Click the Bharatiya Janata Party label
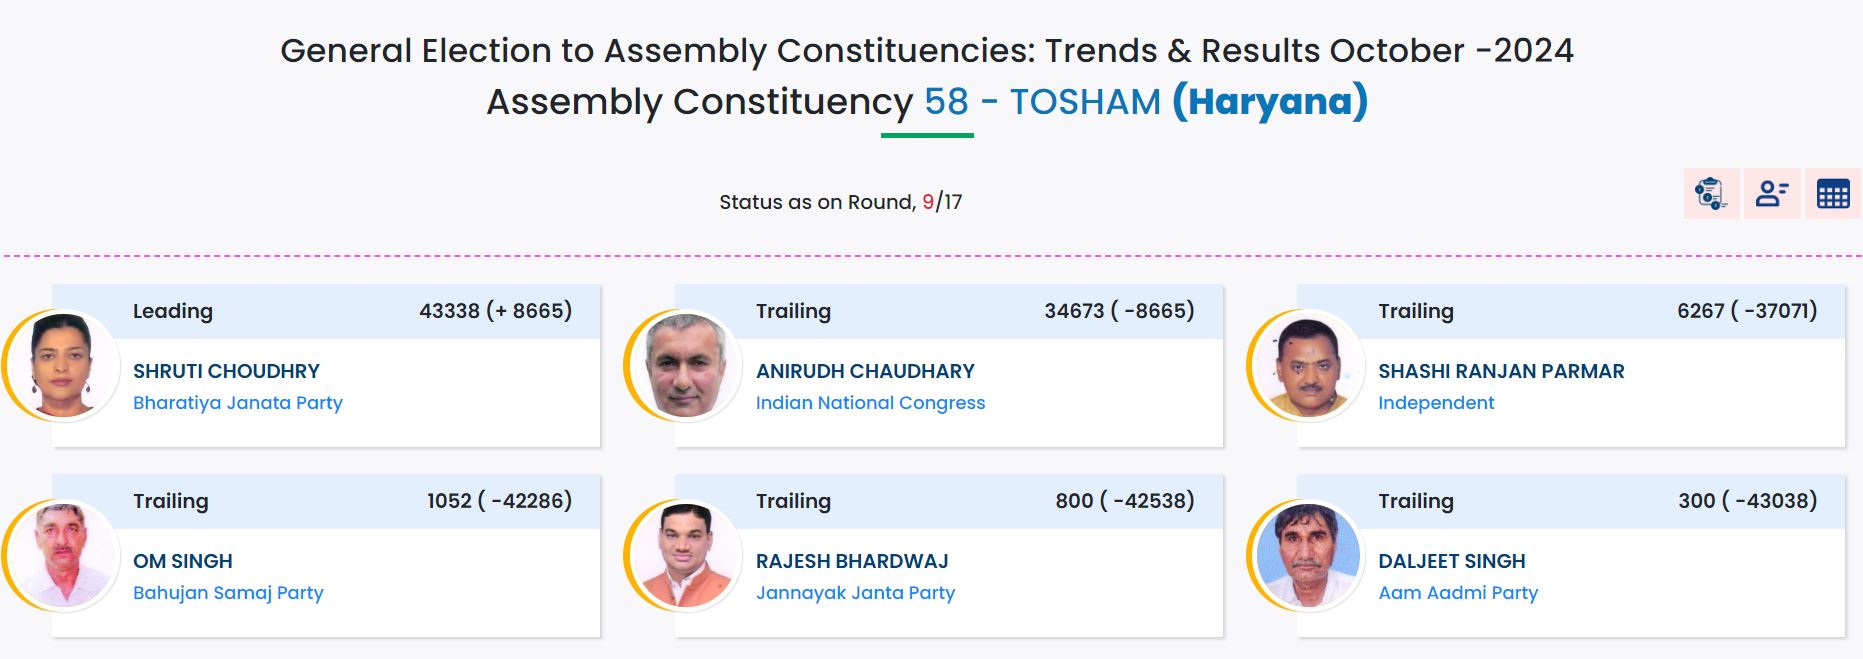This screenshot has height=659, width=1863. (238, 403)
